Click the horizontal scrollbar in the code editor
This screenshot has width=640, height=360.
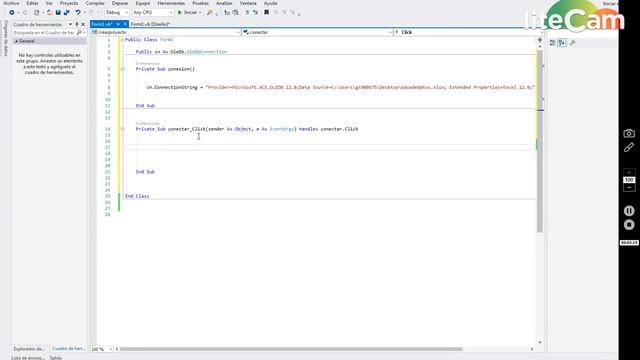291,349
